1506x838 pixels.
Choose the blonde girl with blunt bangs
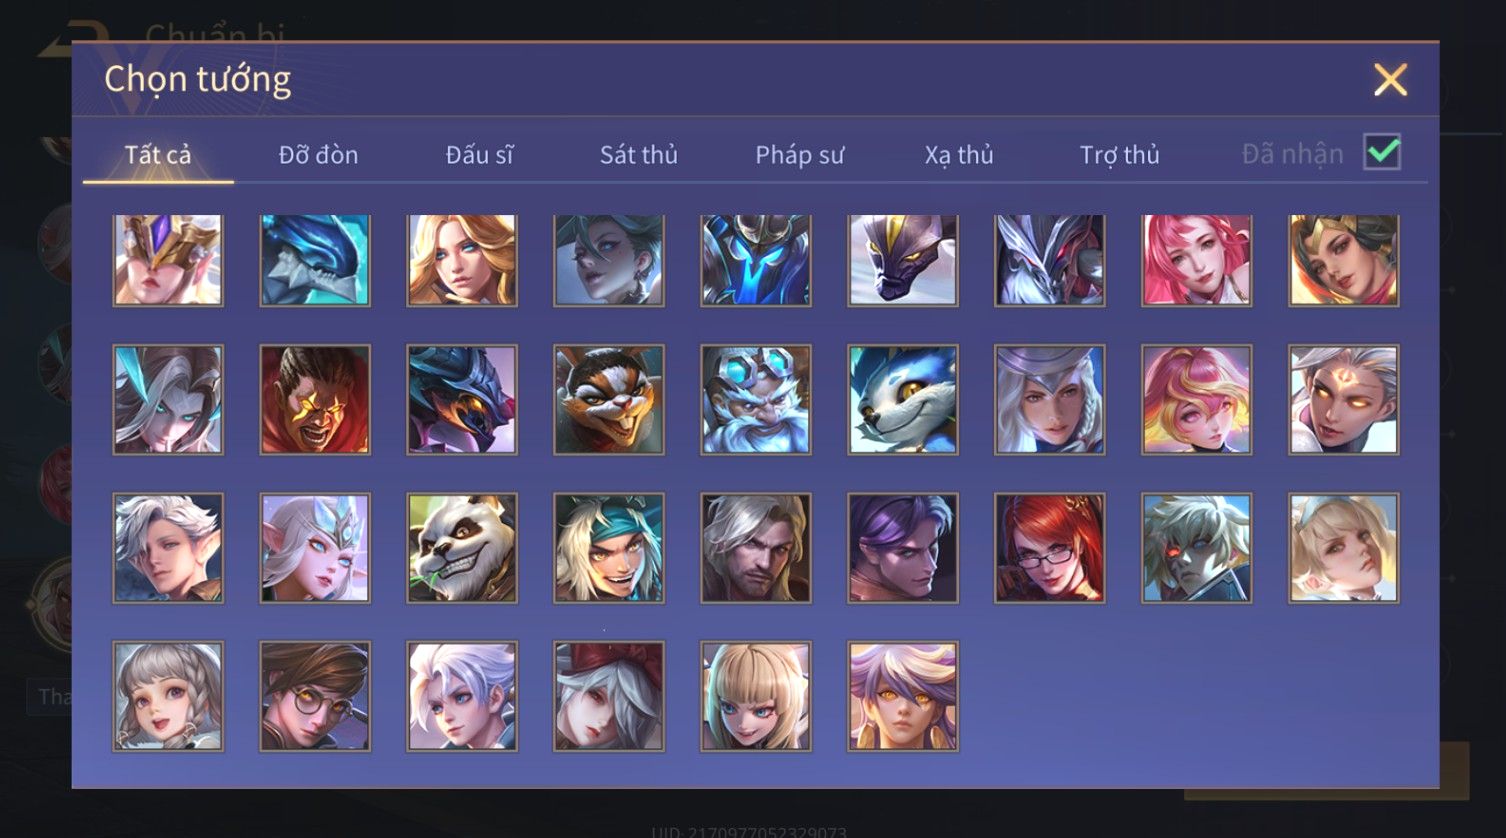pyautogui.click(x=756, y=696)
